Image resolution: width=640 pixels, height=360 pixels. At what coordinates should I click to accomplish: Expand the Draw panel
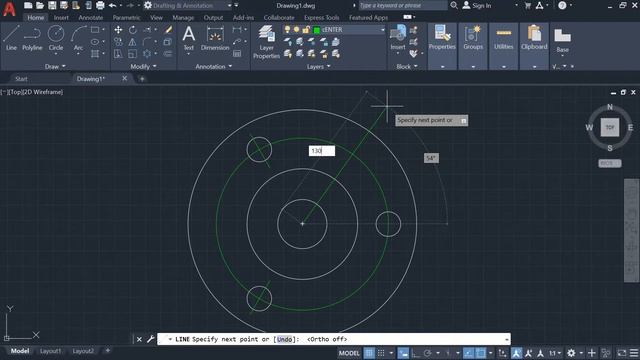point(55,67)
